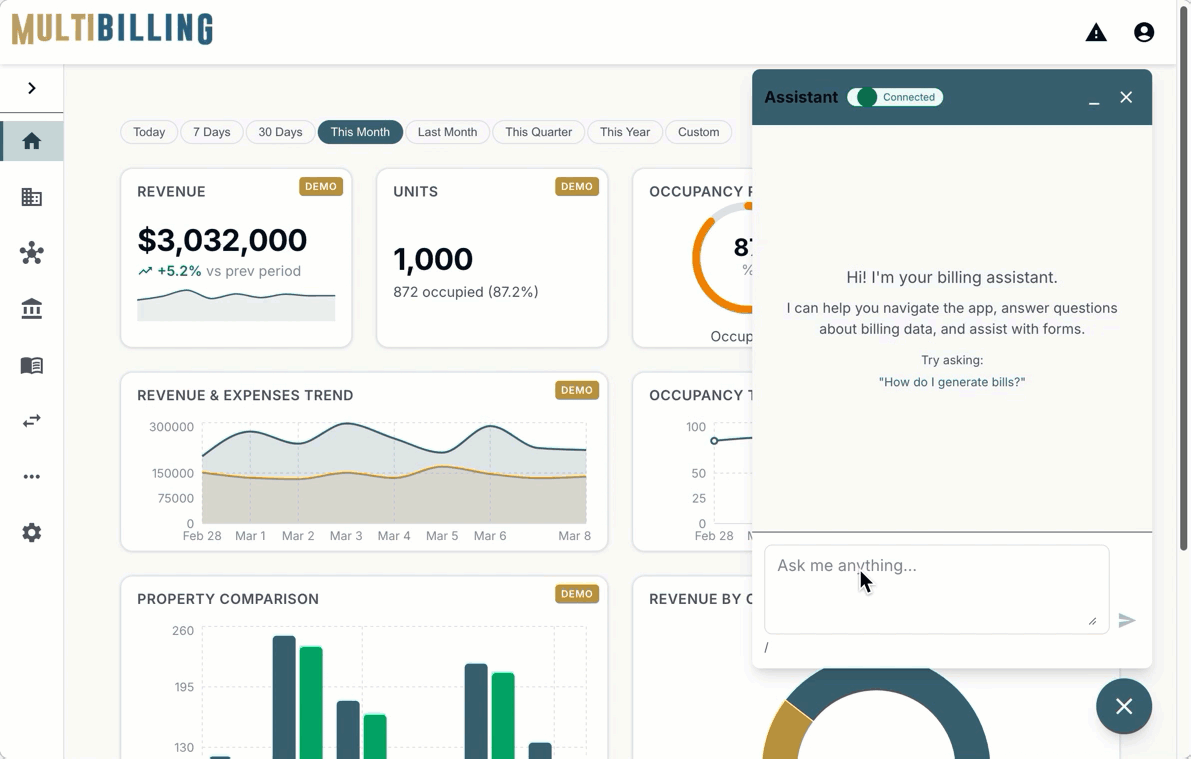The image size is (1191, 759).
Task: Click the Ask me anything input field
Action: [935, 588]
